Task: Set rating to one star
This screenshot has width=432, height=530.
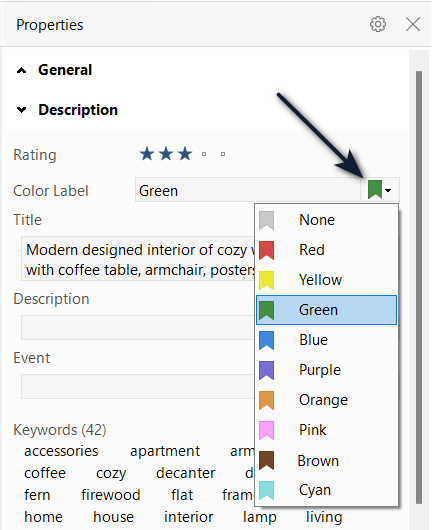Action: pyautogui.click(x=147, y=154)
